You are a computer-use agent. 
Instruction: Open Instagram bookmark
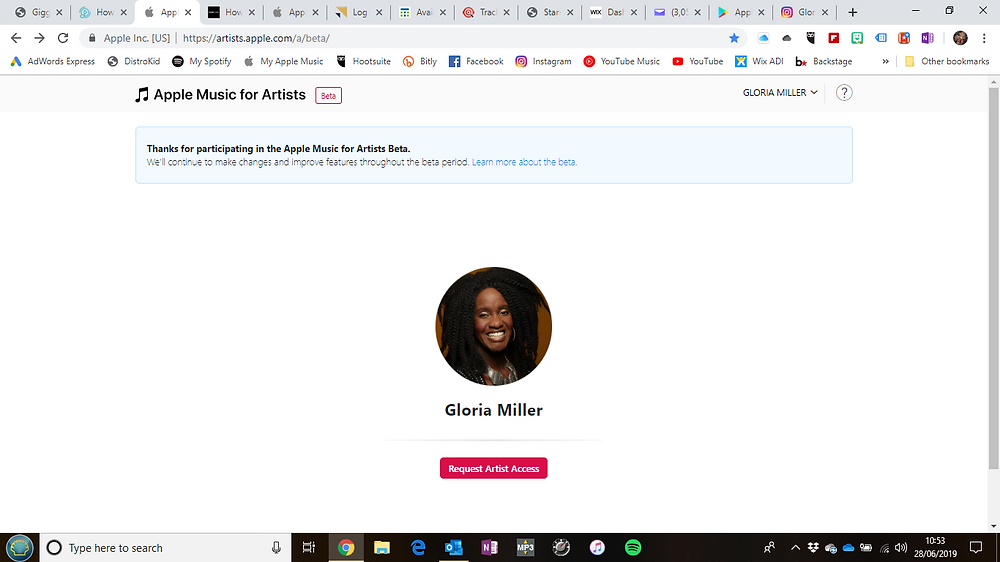543,61
